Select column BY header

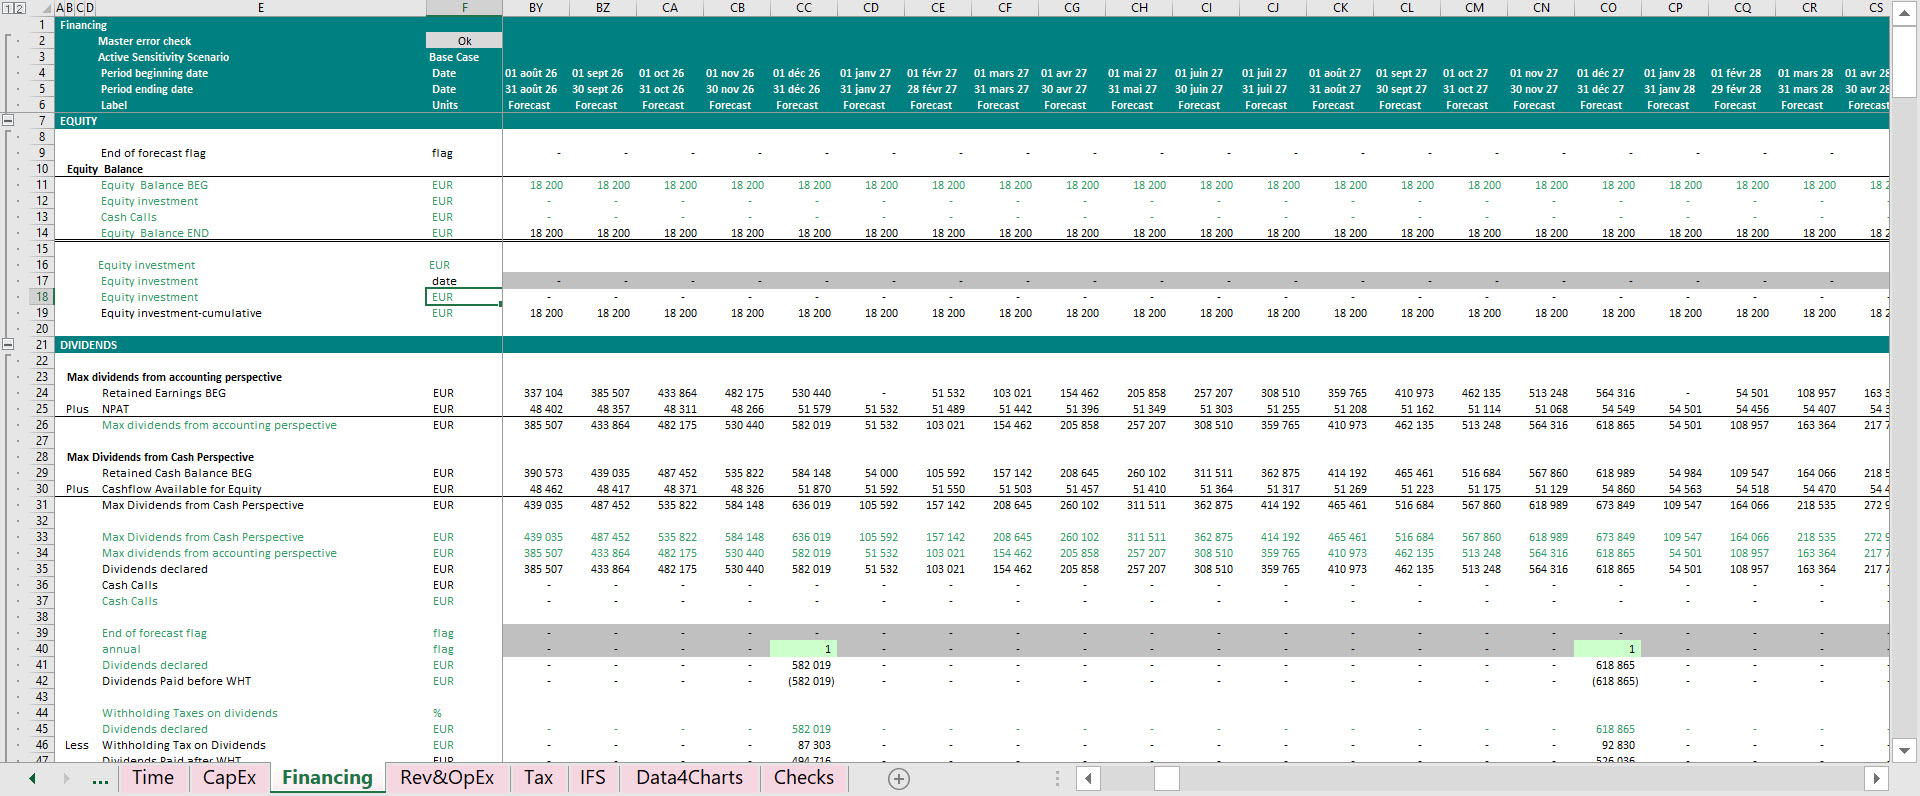tap(536, 8)
